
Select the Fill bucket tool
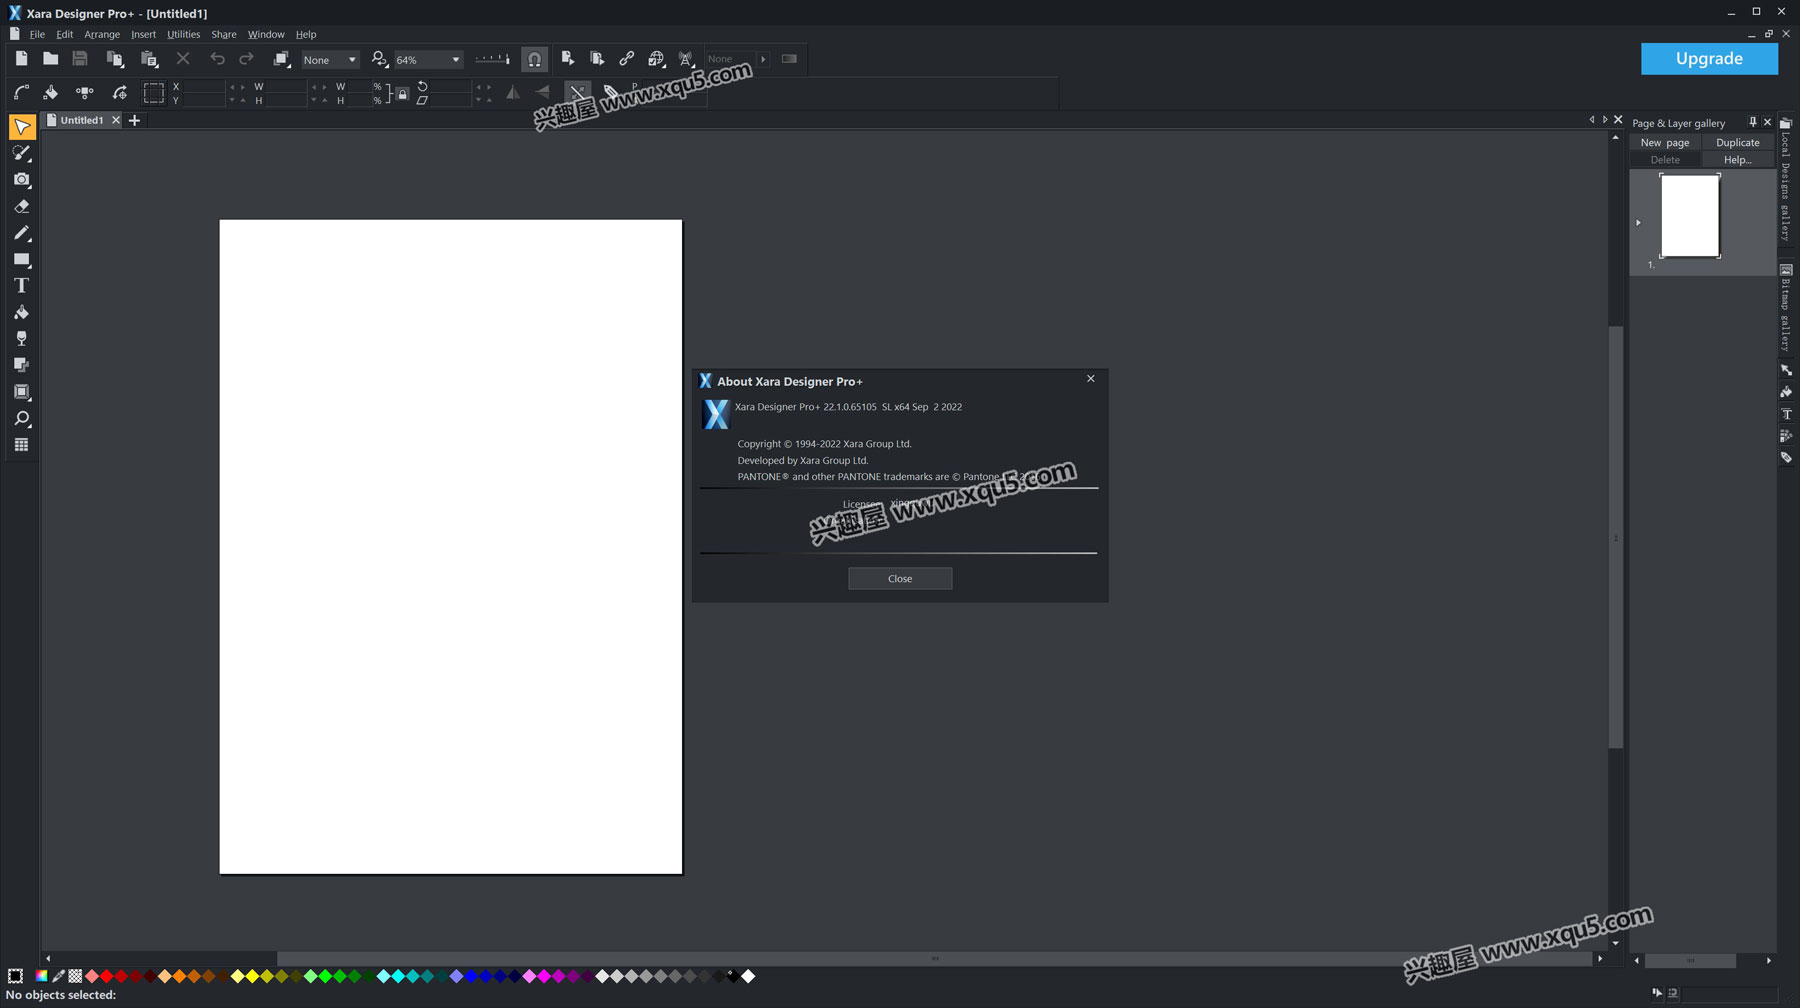[22, 312]
